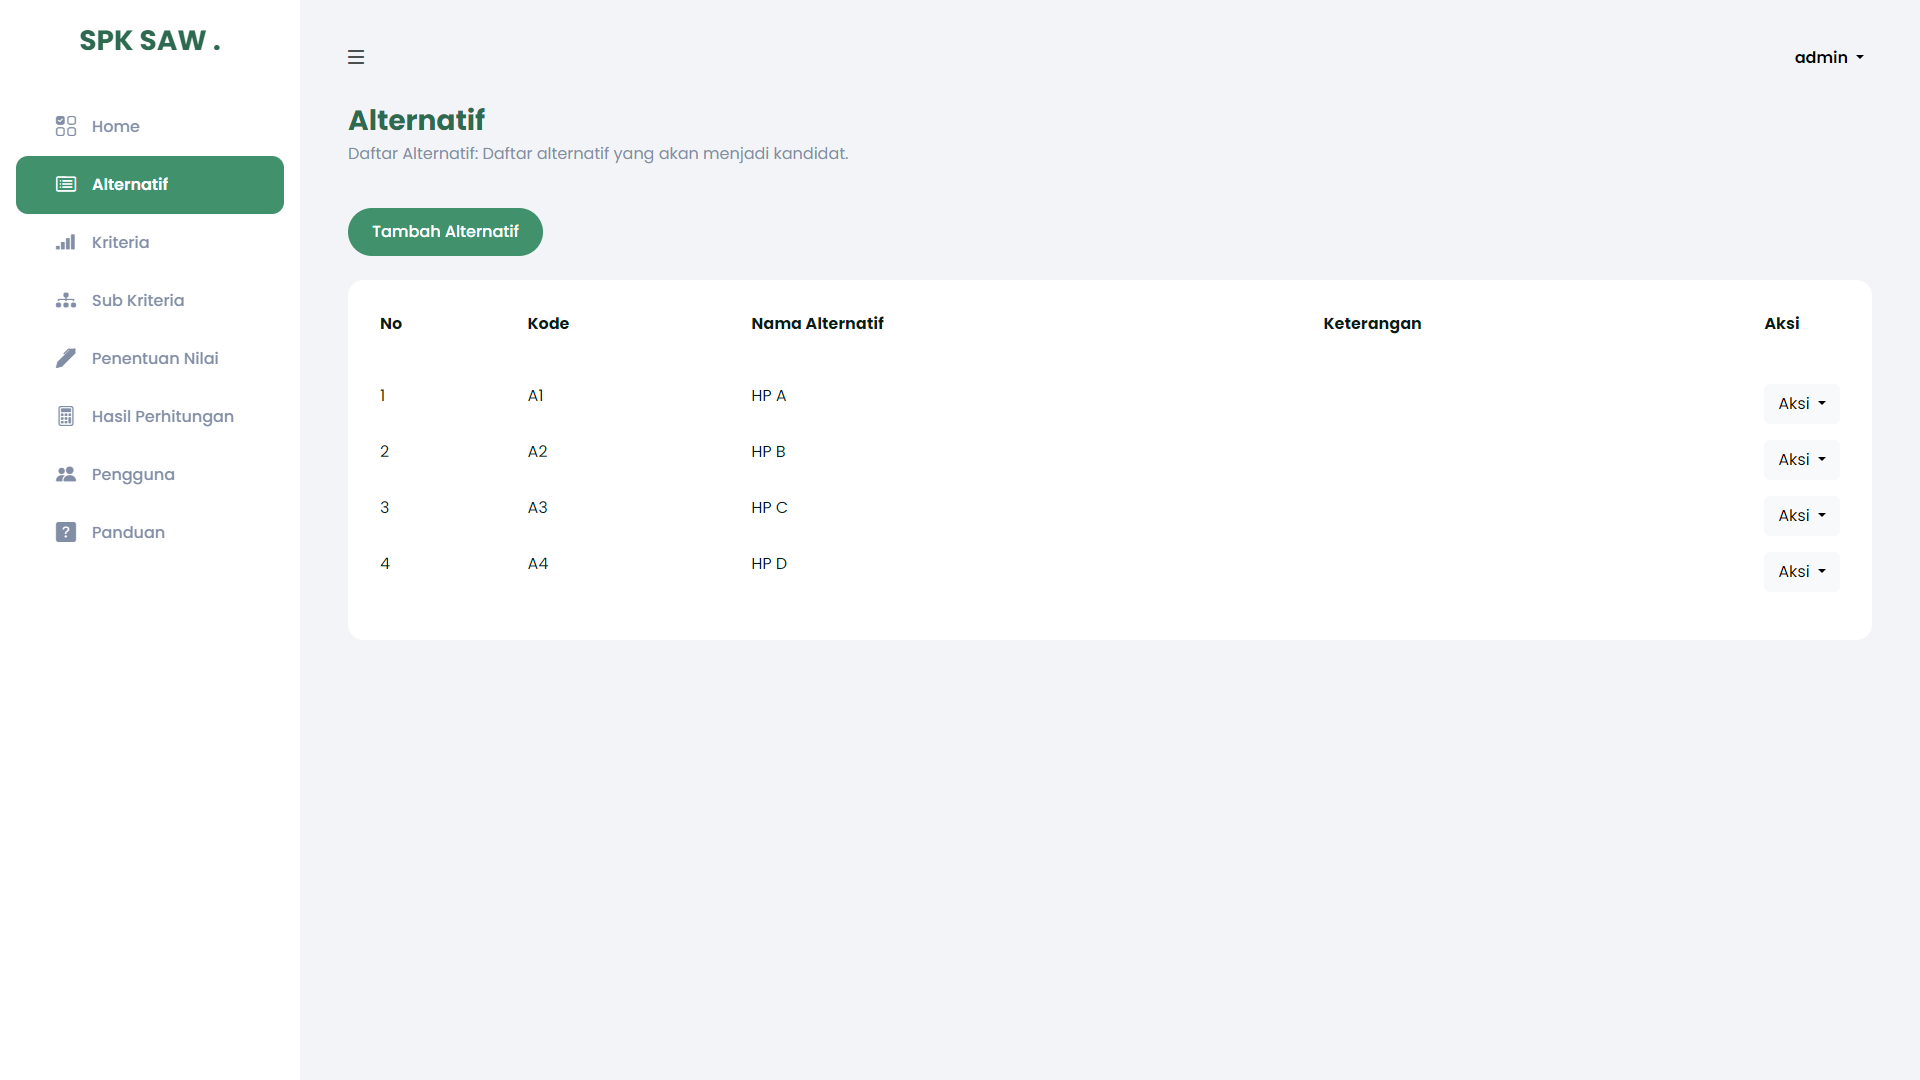Click the No column header
The image size is (1920, 1080).
point(391,324)
